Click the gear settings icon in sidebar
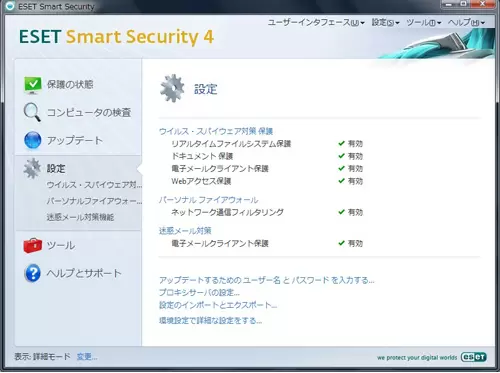500x373 pixels. pyautogui.click(x=32, y=168)
